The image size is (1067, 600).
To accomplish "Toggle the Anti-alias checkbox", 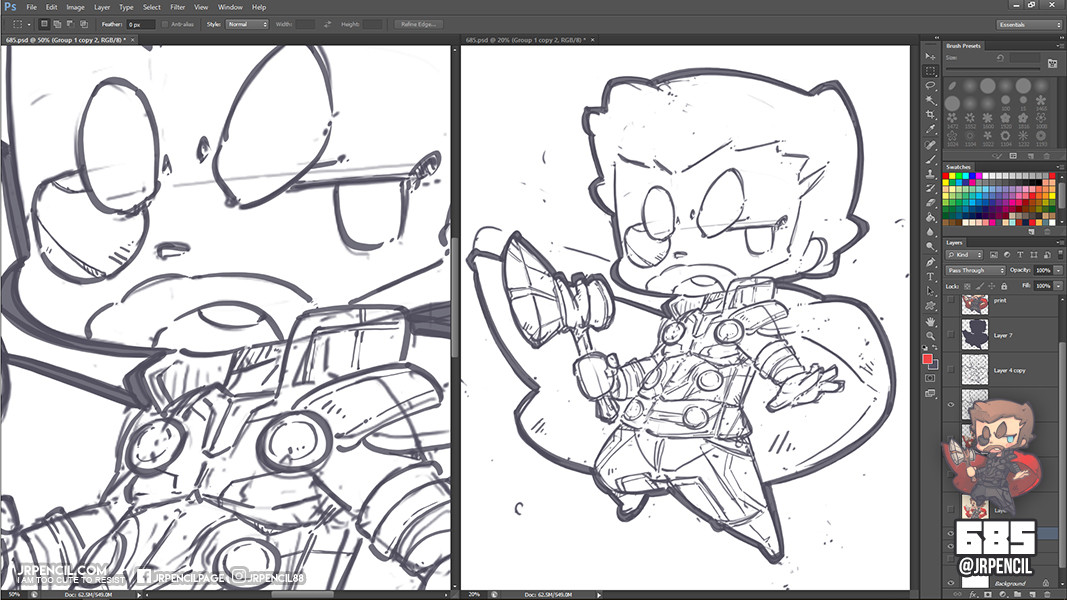I will click(x=165, y=24).
